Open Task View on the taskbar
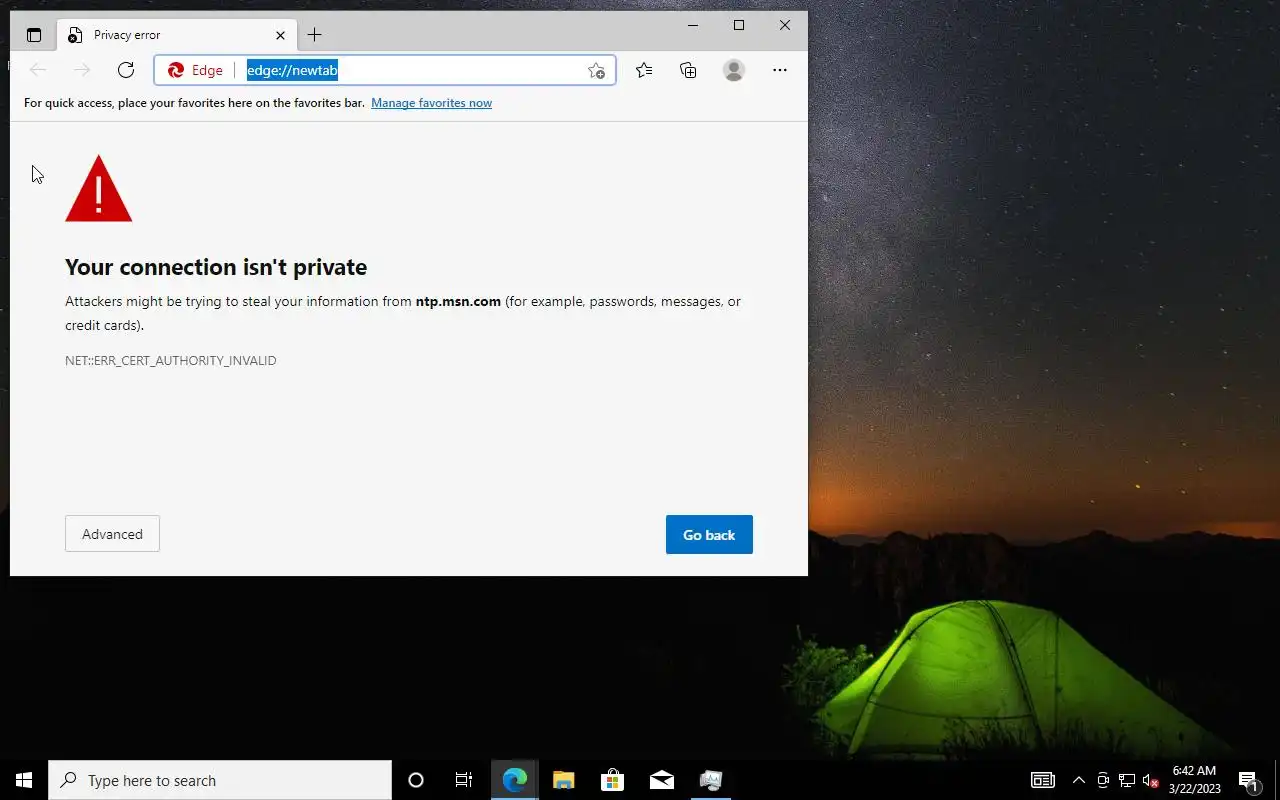This screenshot has width=1280, height=800. (x=464, y=780)
